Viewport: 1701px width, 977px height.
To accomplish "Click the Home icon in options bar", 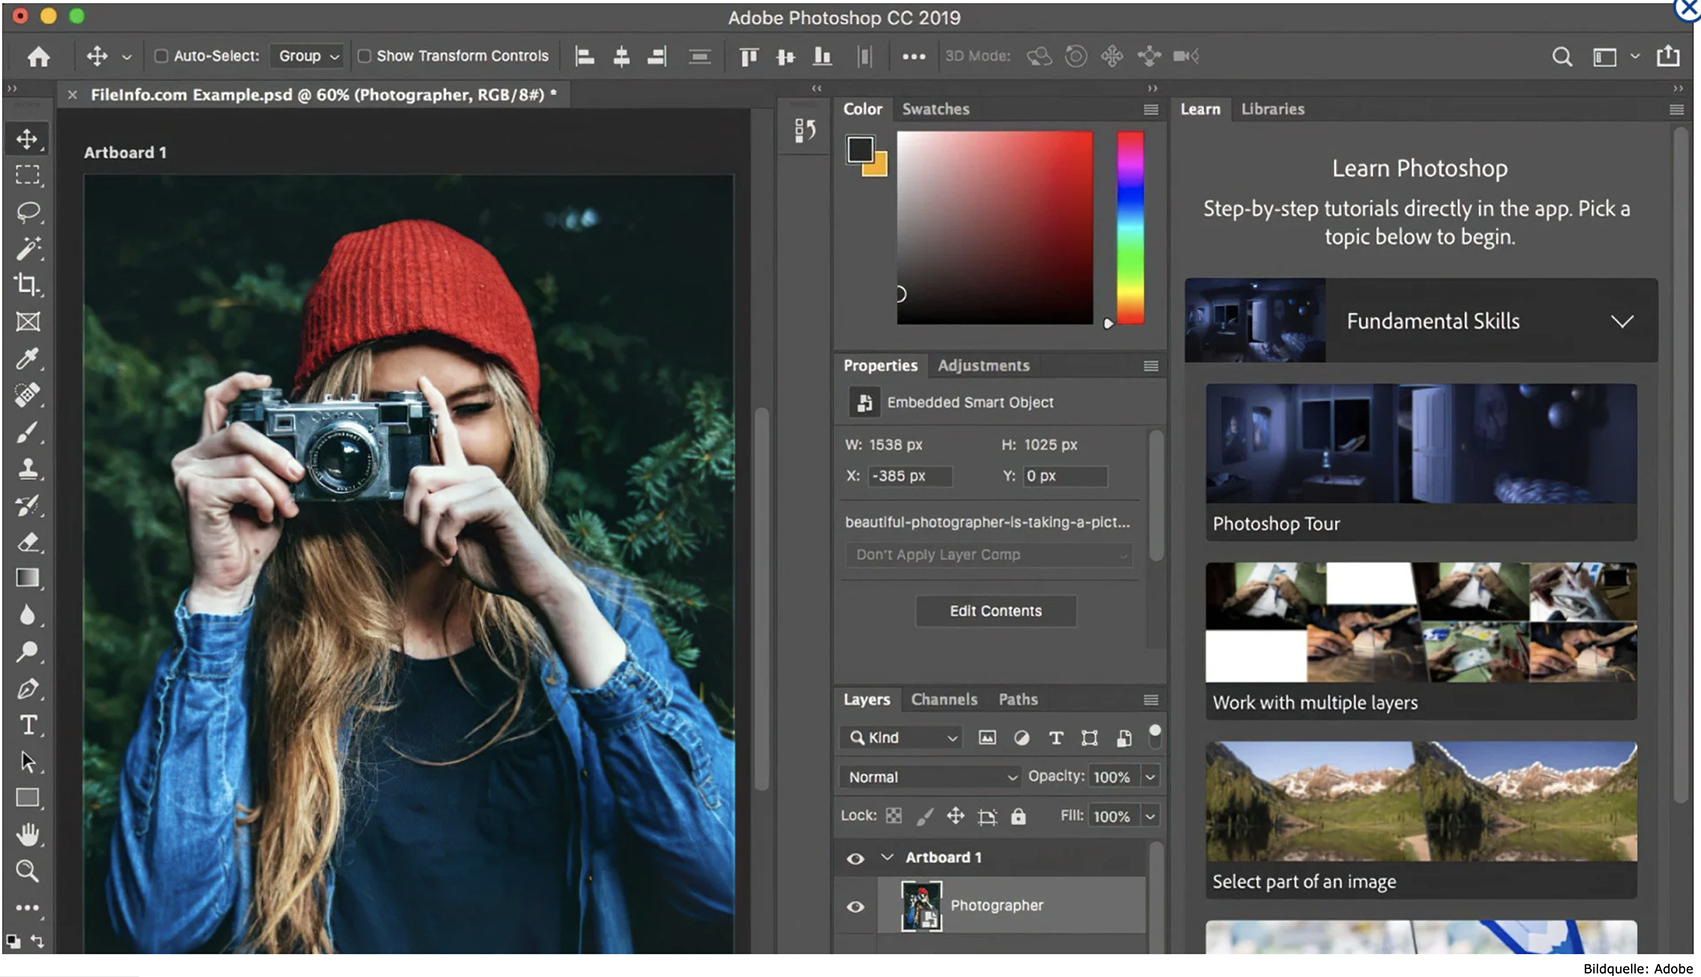I will coord(39,57).
